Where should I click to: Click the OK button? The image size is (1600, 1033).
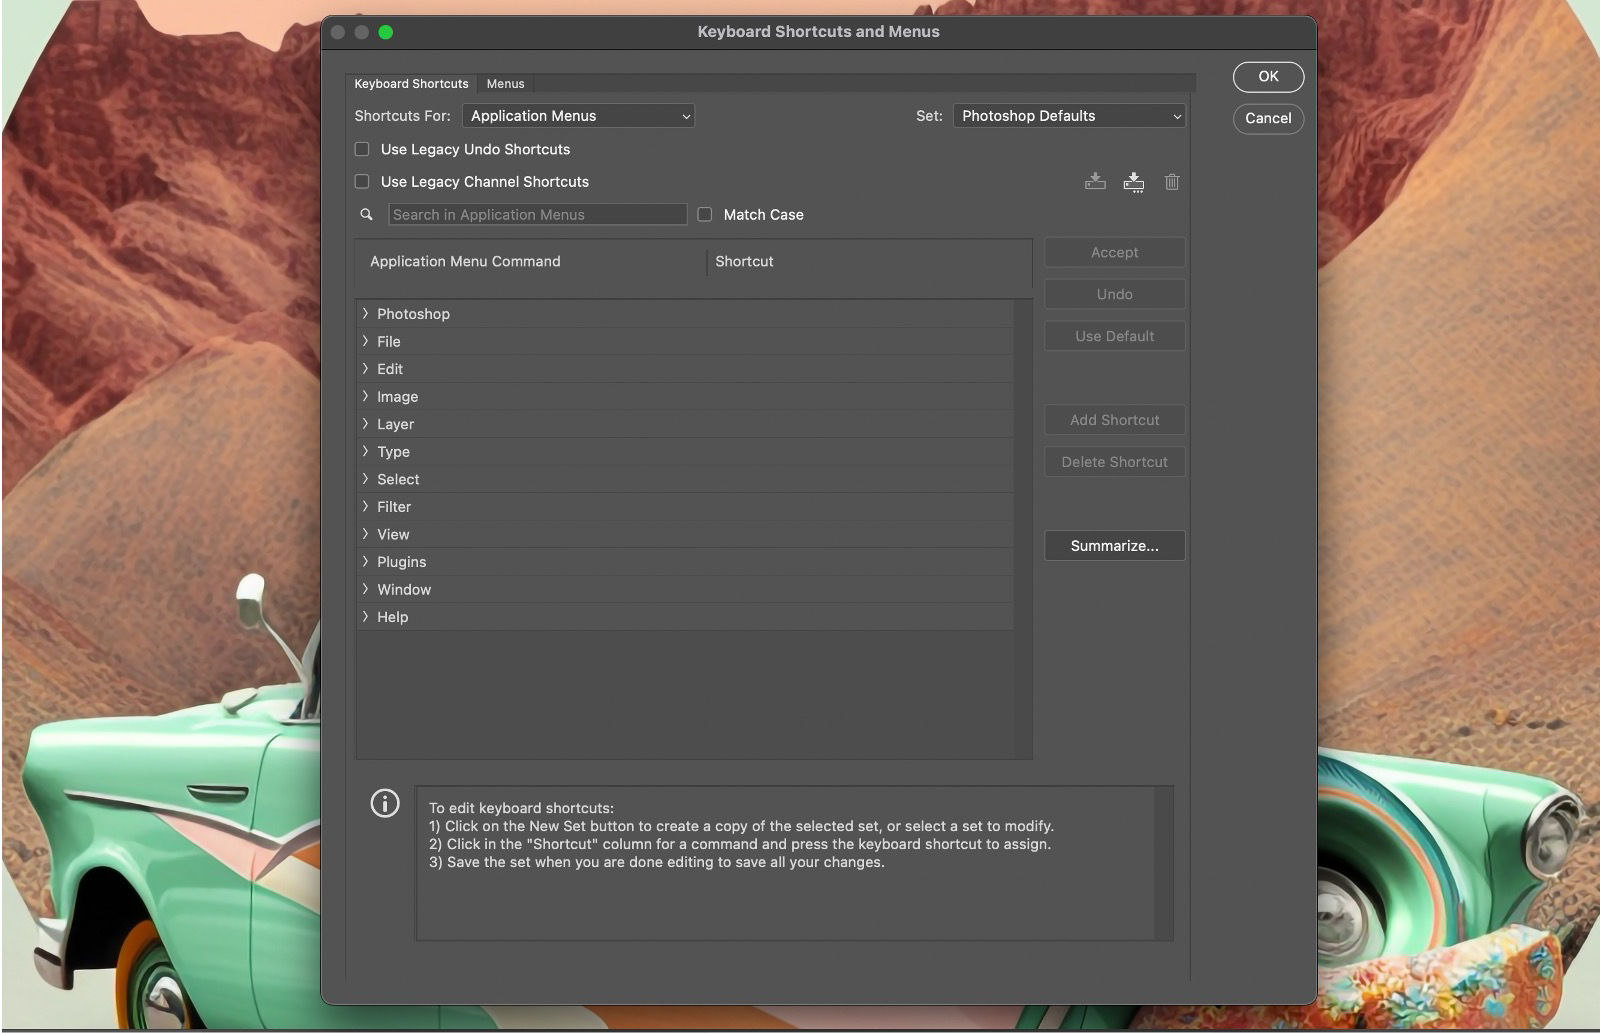pos(1268,77)
